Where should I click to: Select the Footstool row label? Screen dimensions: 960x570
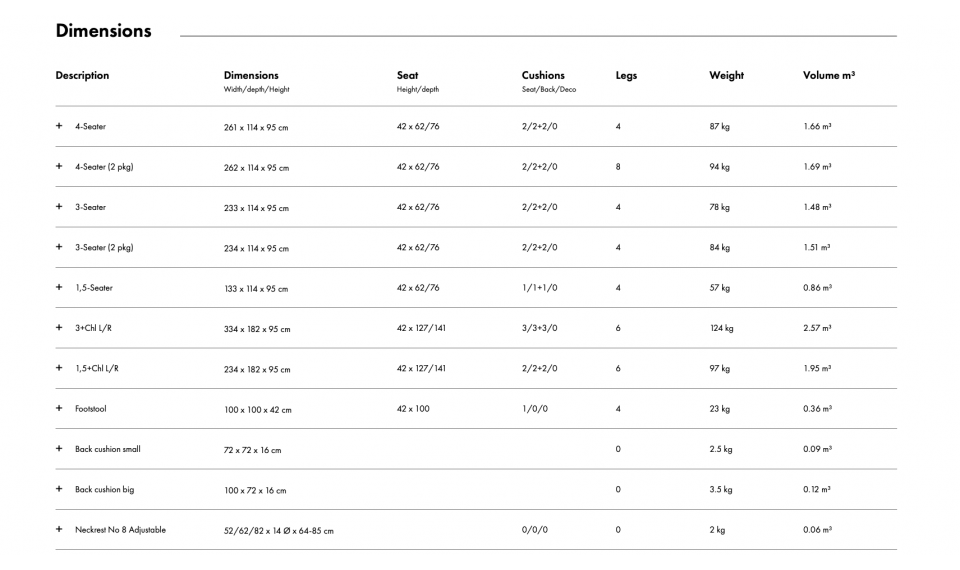93,409
